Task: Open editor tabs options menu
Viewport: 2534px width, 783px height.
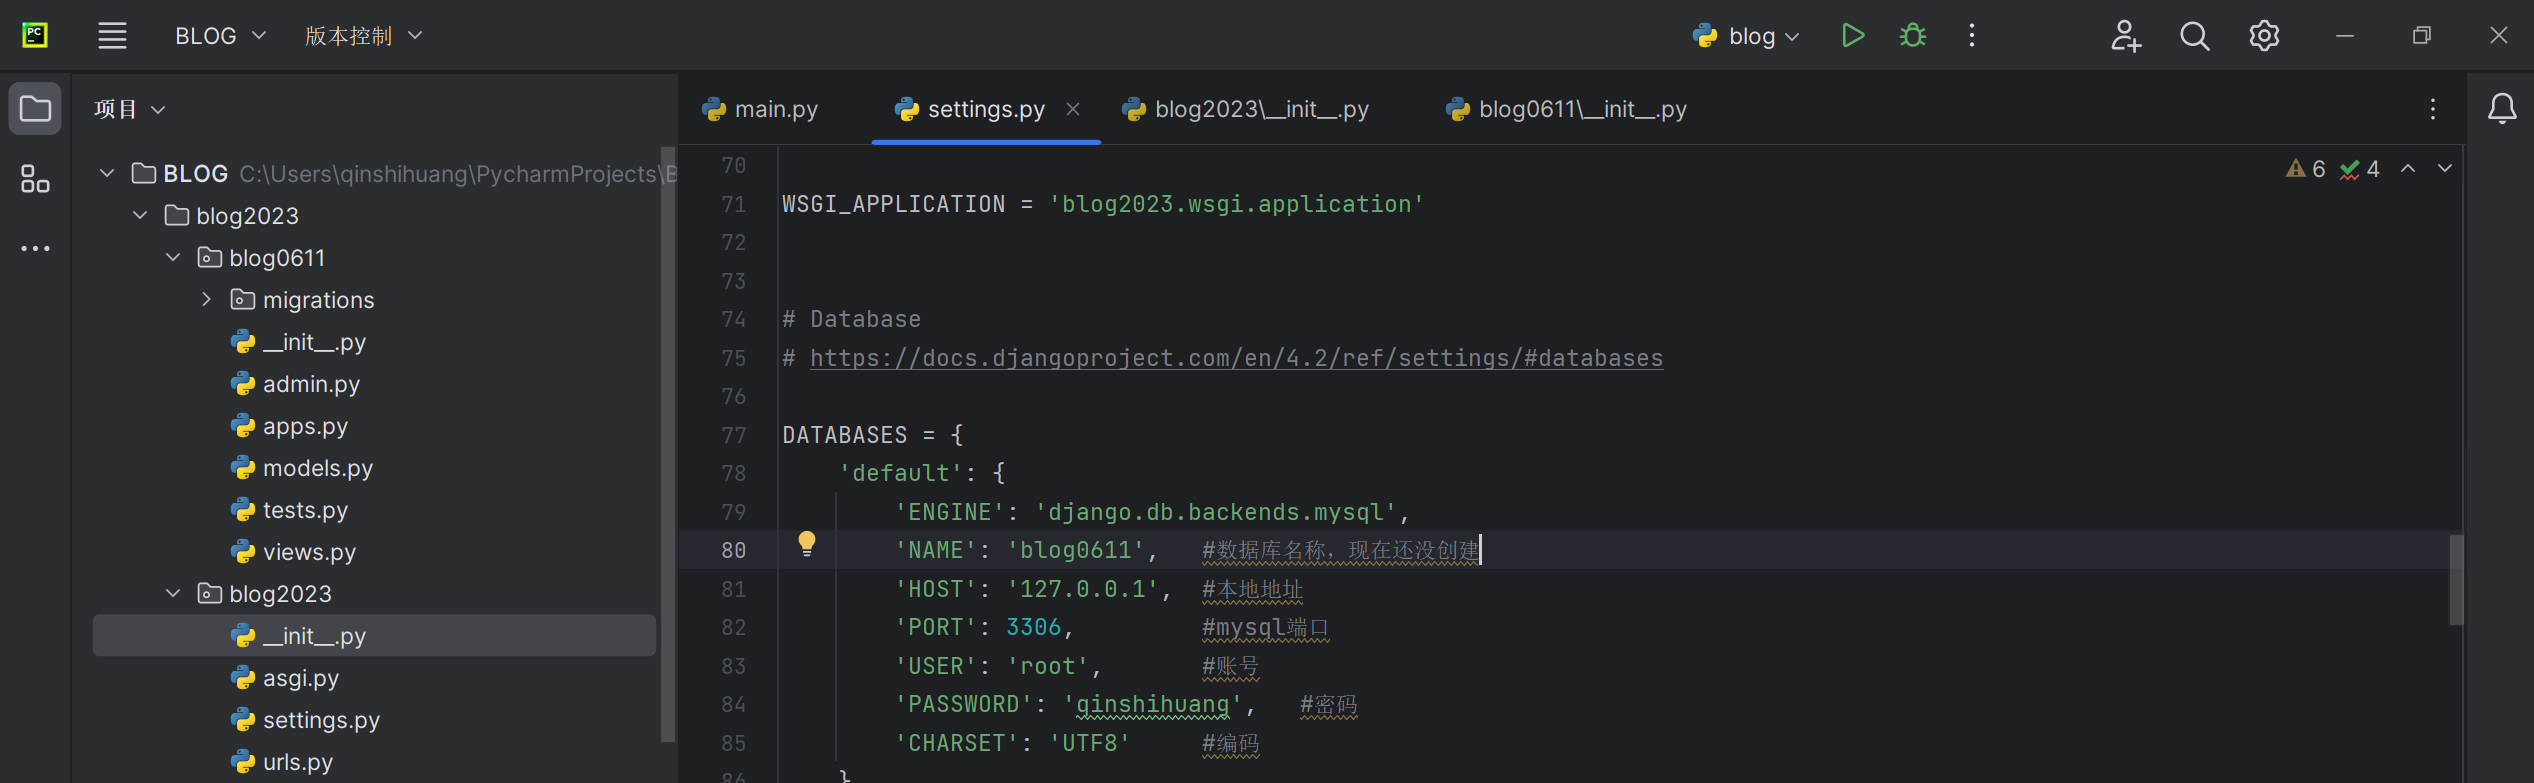Action: (2432, 109)
